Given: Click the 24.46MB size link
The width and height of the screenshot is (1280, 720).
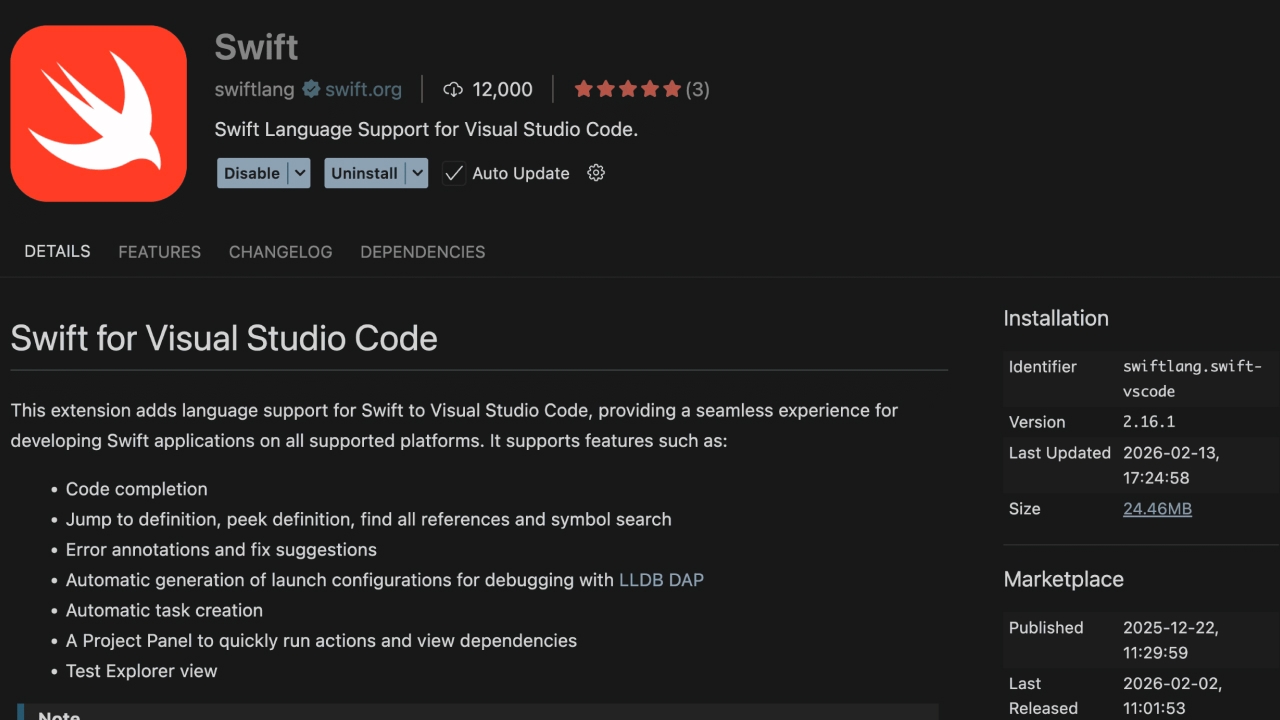Looking at the screenshot, I should point(1157,509).
